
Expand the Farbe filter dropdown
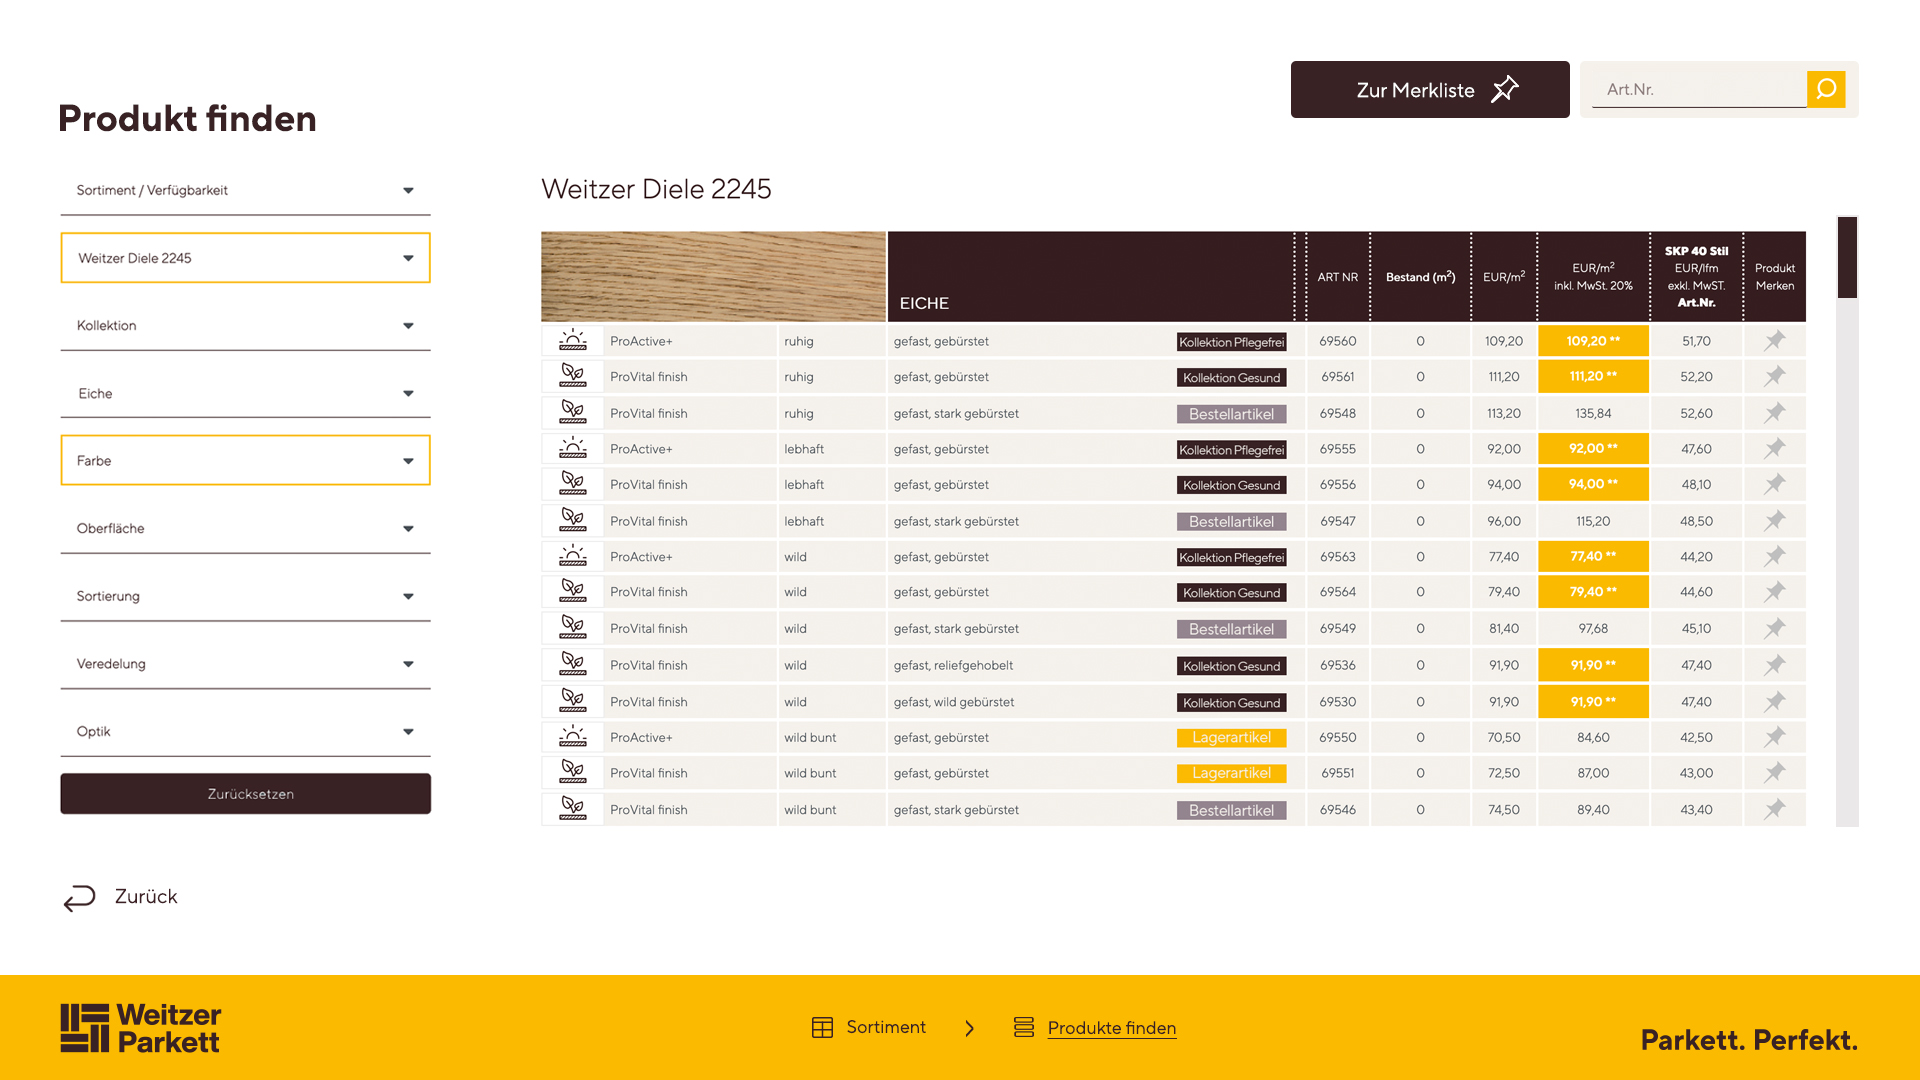245,460
